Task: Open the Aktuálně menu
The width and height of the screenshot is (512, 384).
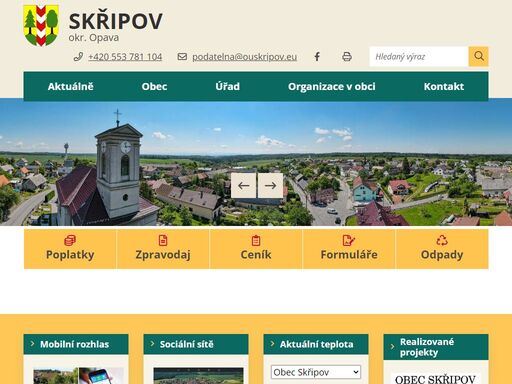Action: pyautogui.click(x=70, y=86)
